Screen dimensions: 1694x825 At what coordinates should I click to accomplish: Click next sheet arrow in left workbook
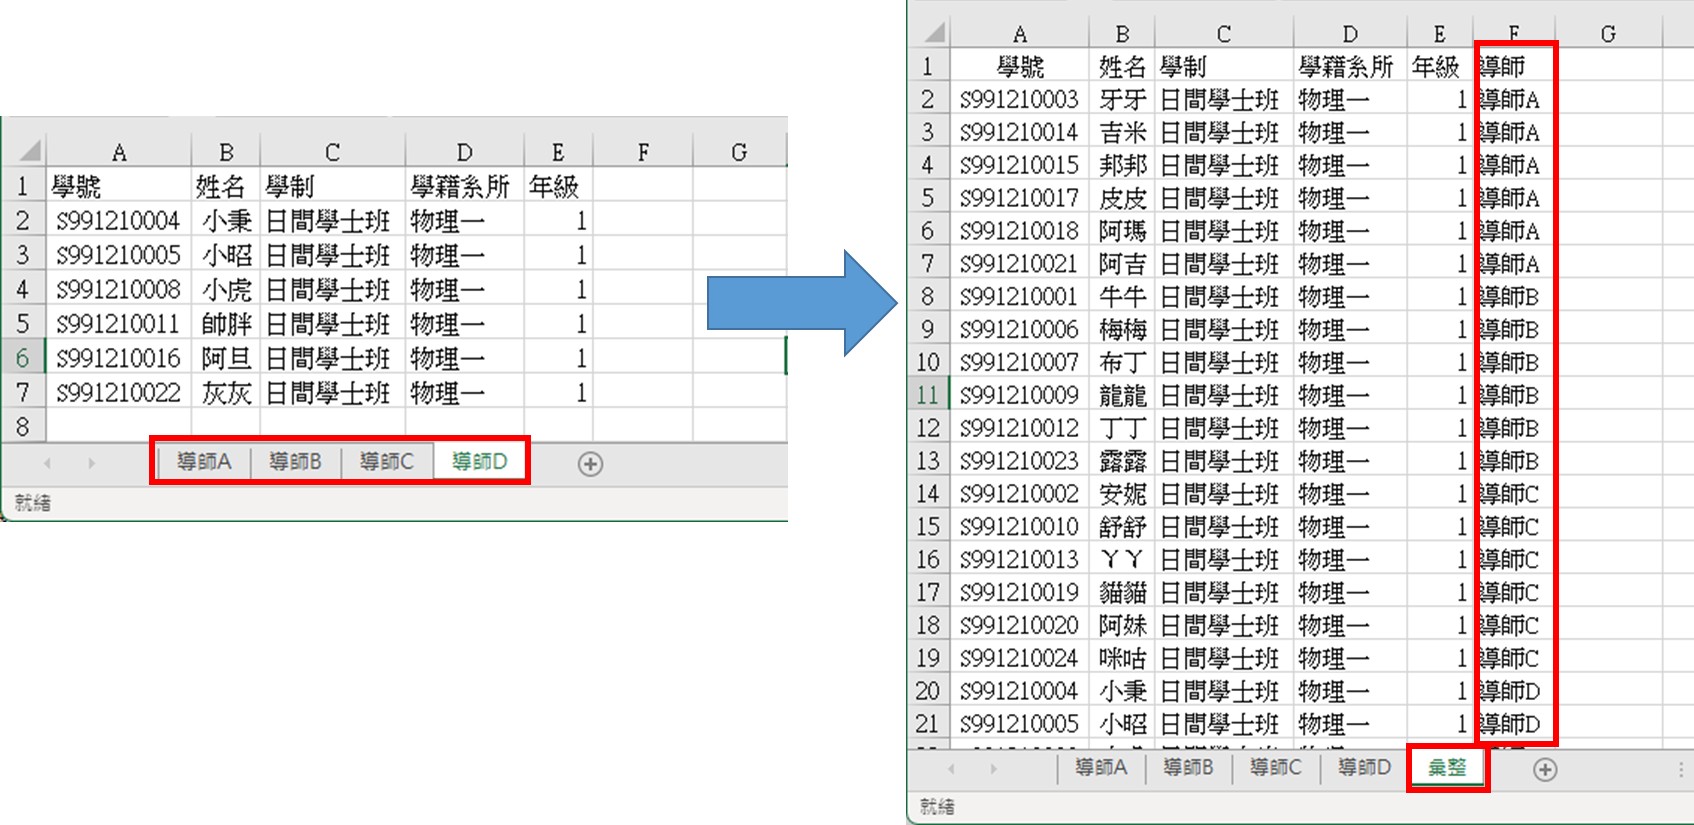91,463
